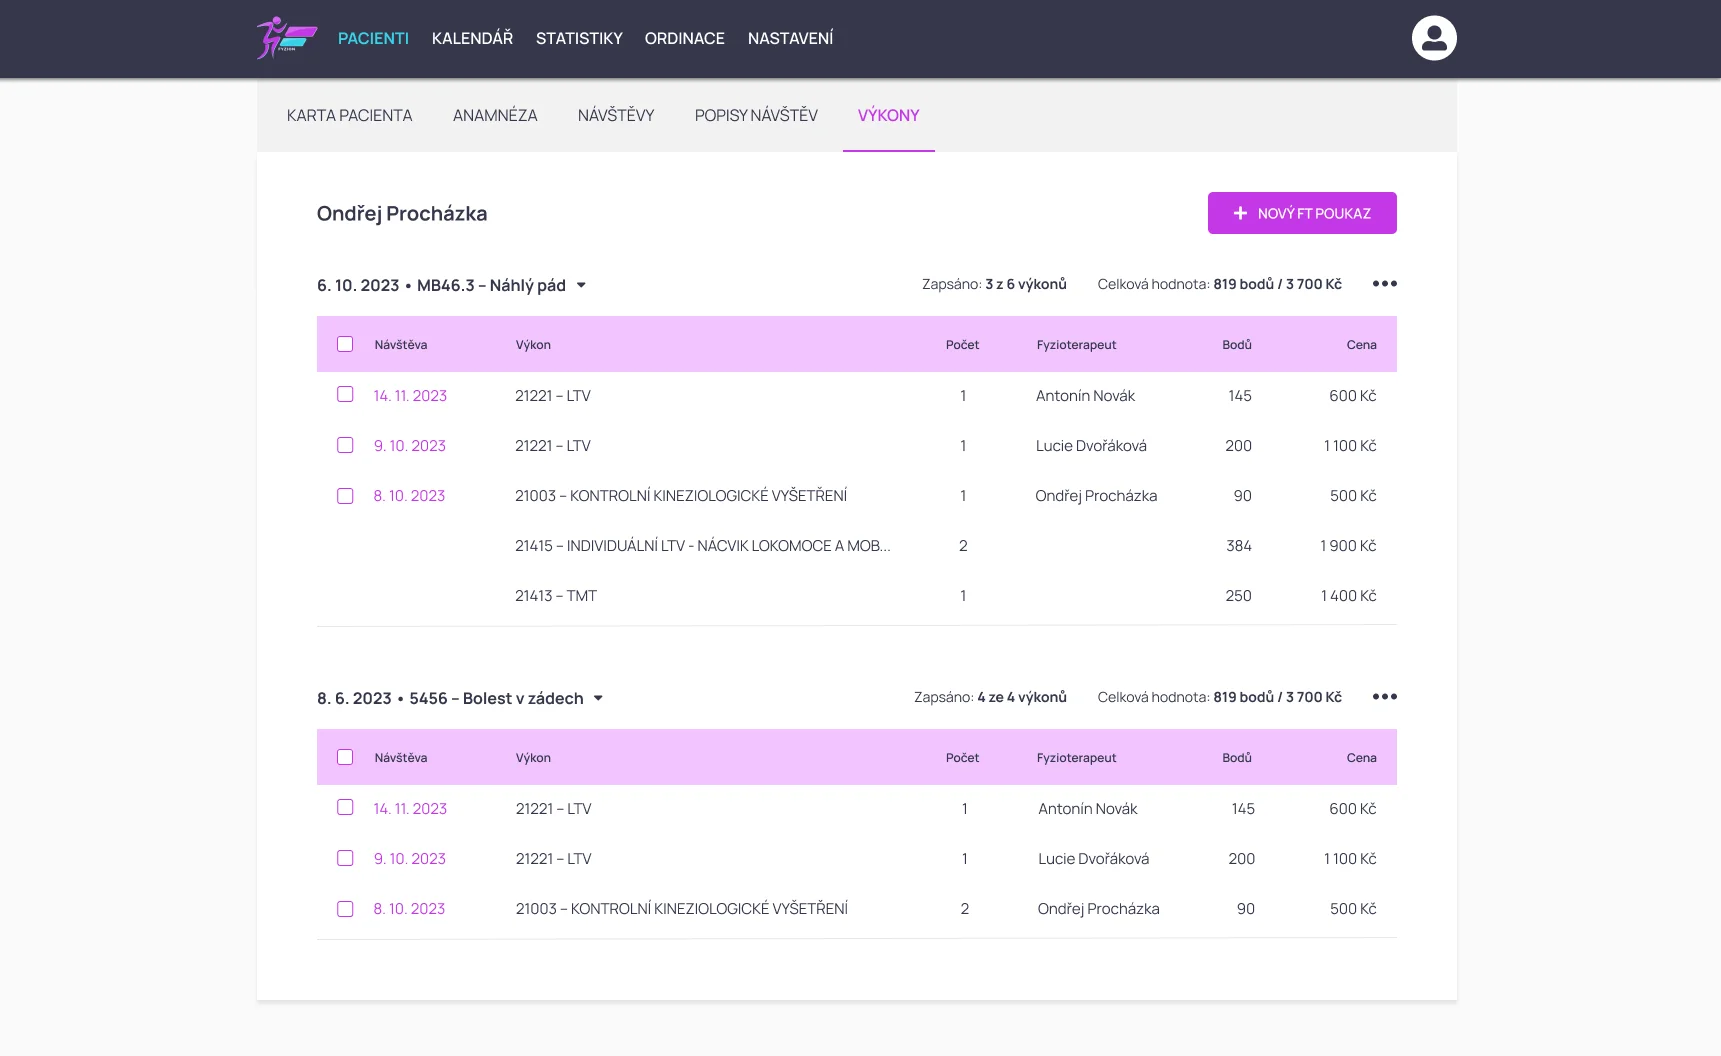Screen dimensions: 1721x1056
Task: Click the plus icon in Nový FT poukaz
Action: coord(1240,213)
